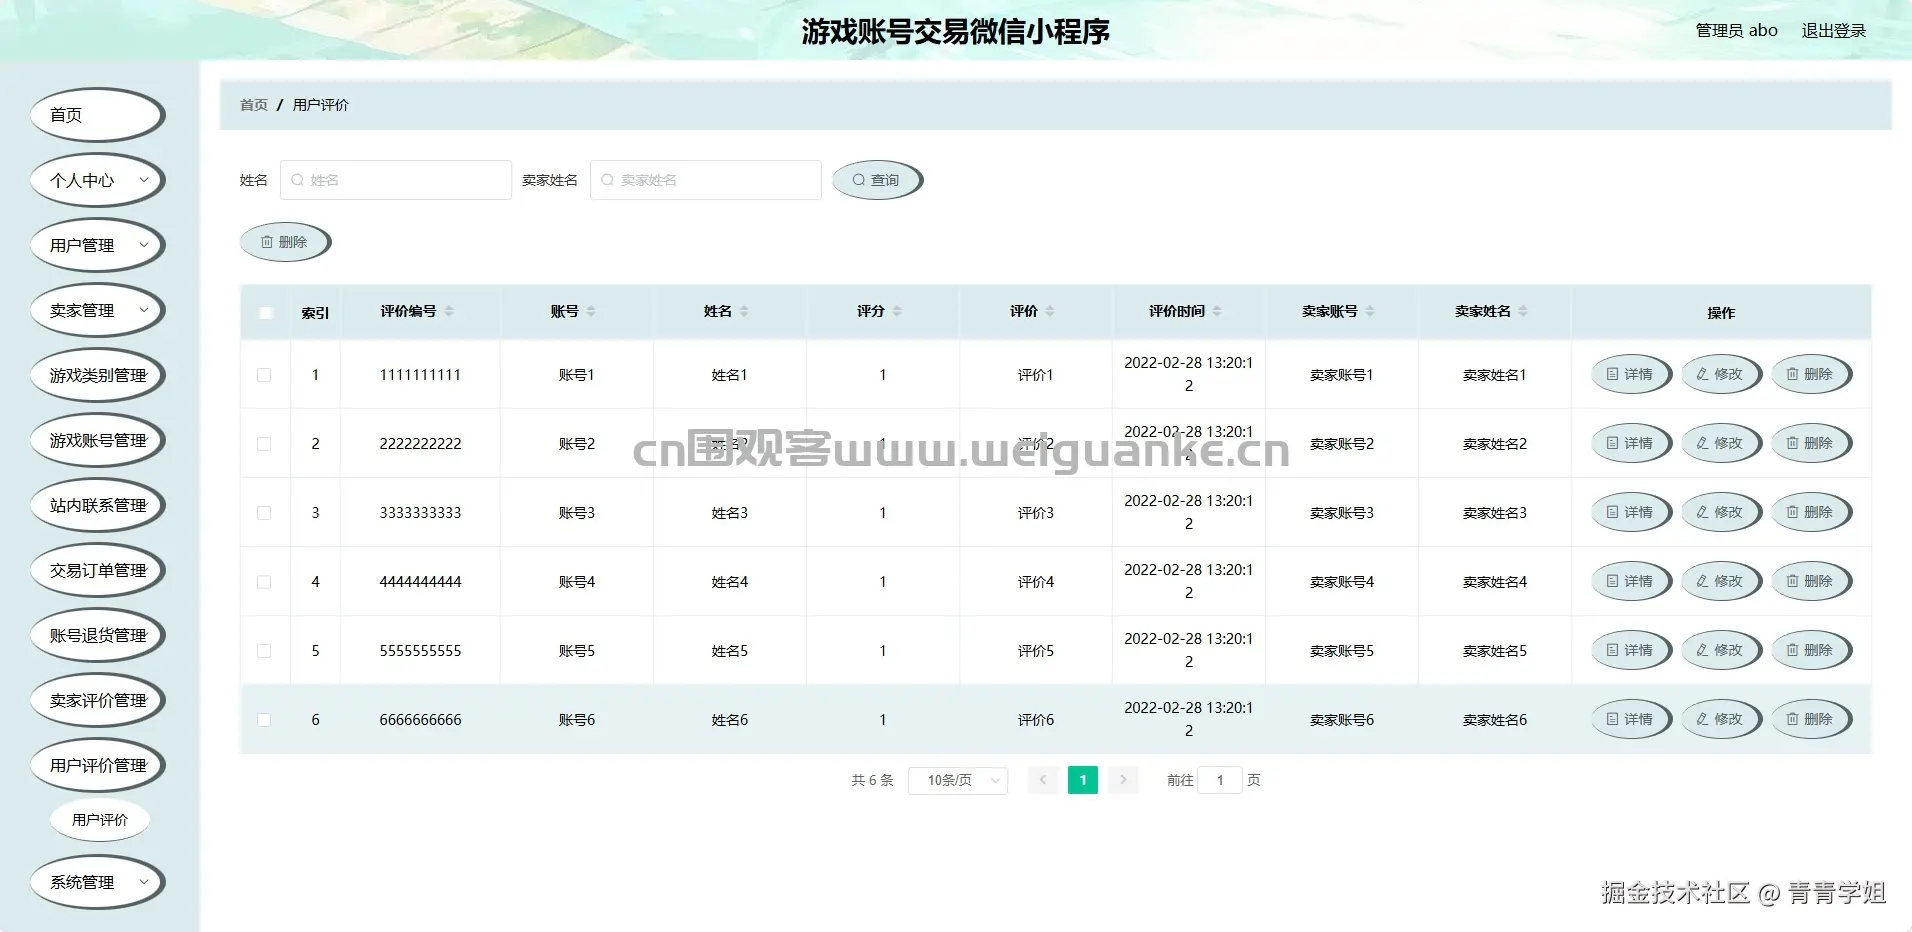Tick the checkbox for row 账号4
Screen dimensions: 1912x932
(x=264, y=582)
